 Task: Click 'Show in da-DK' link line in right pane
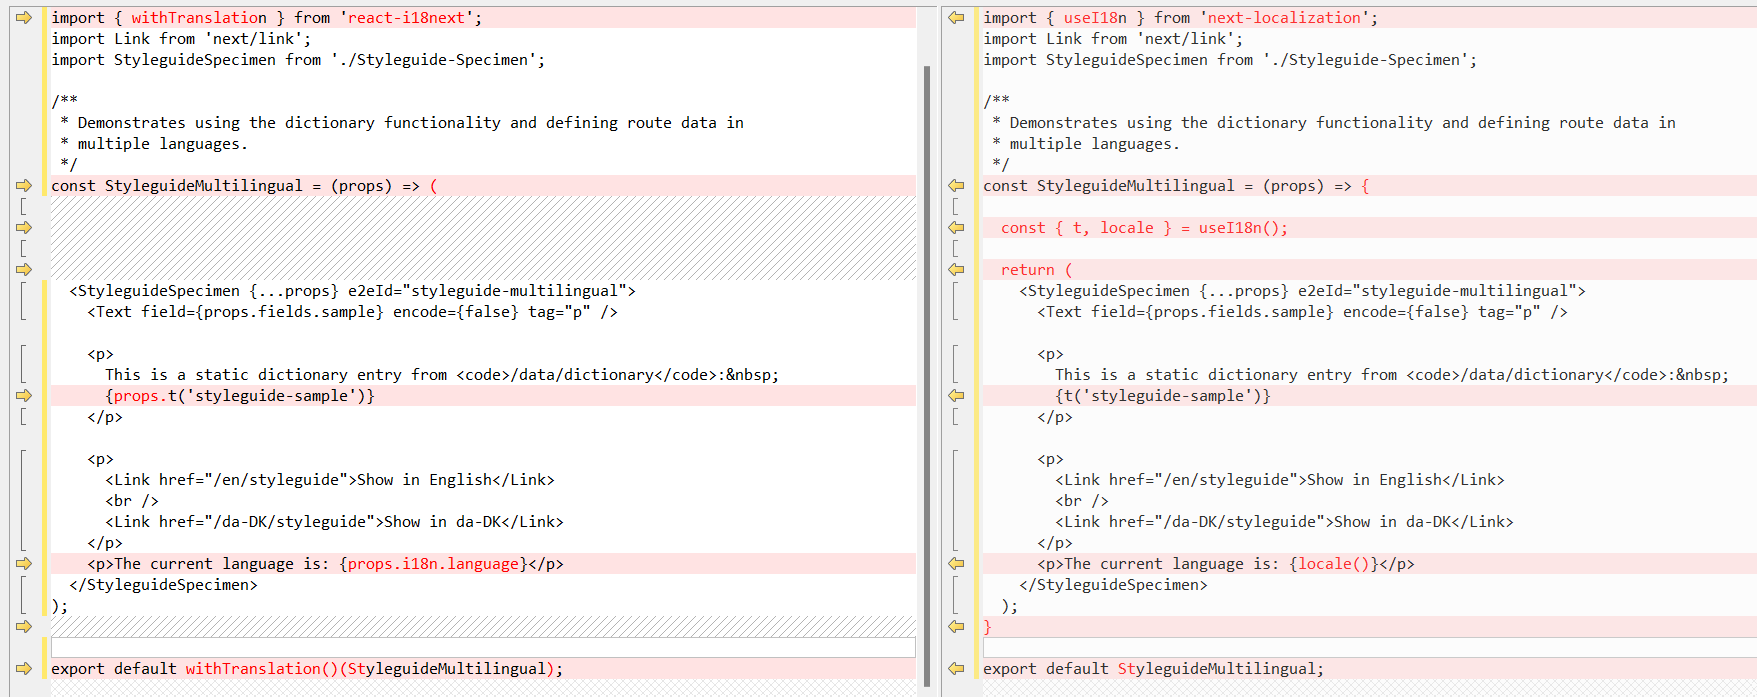click(x=1284, y=522)
